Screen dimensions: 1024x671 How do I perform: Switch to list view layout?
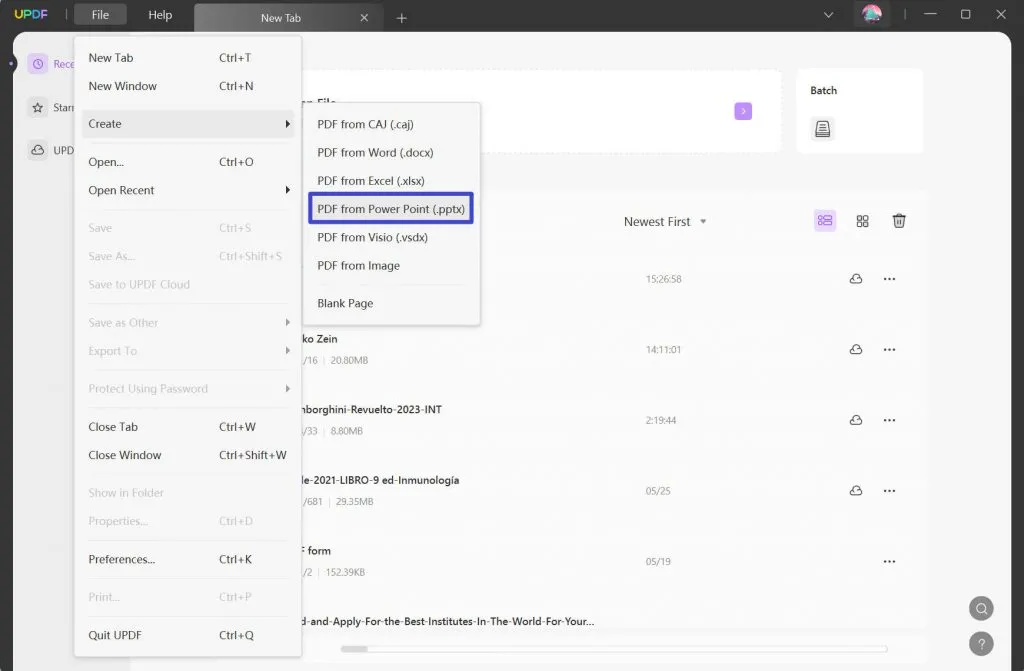click(825, 221)
